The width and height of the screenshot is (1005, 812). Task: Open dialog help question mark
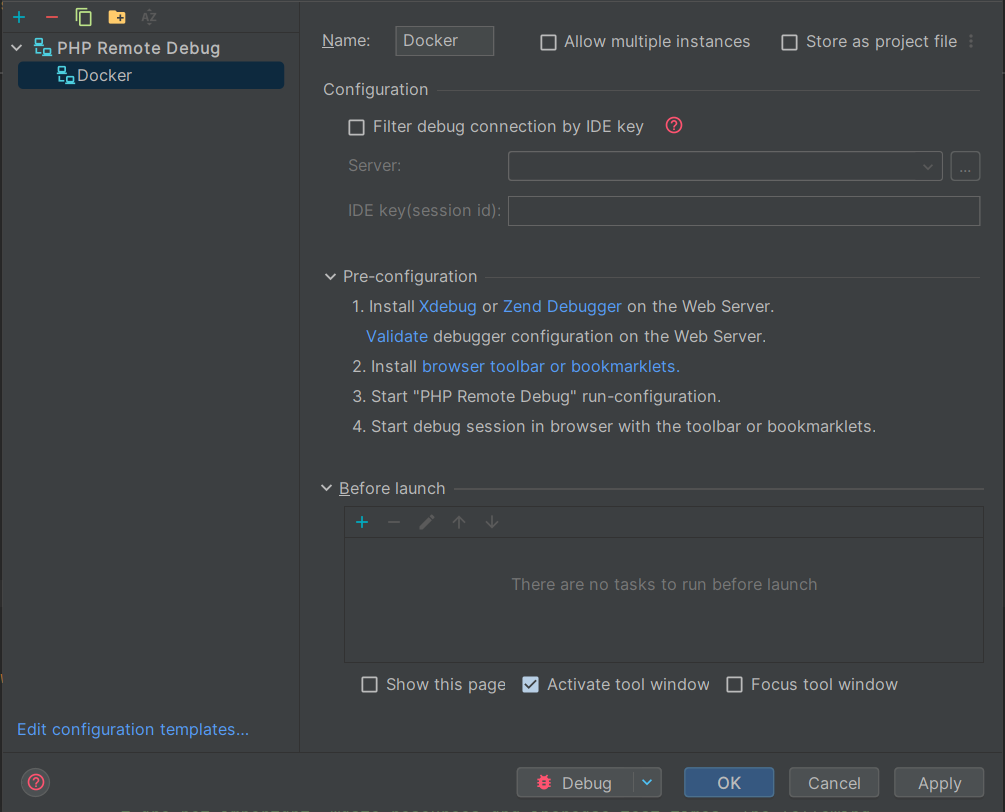coord(36,783)
